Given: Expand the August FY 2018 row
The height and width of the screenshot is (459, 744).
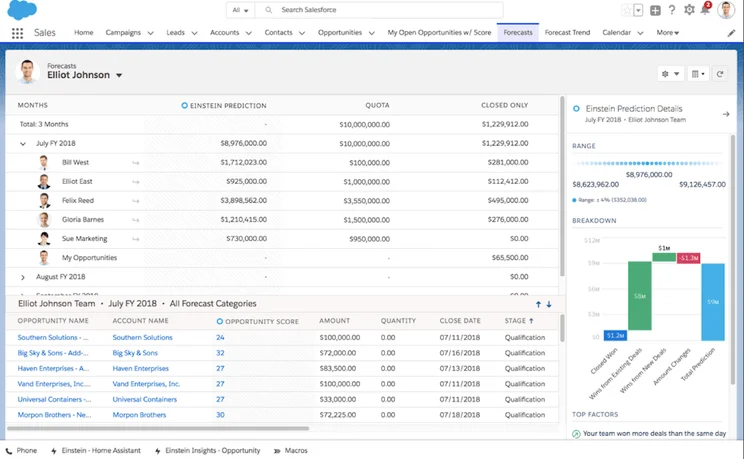Looking at the screenshot, I should (23, 277).
